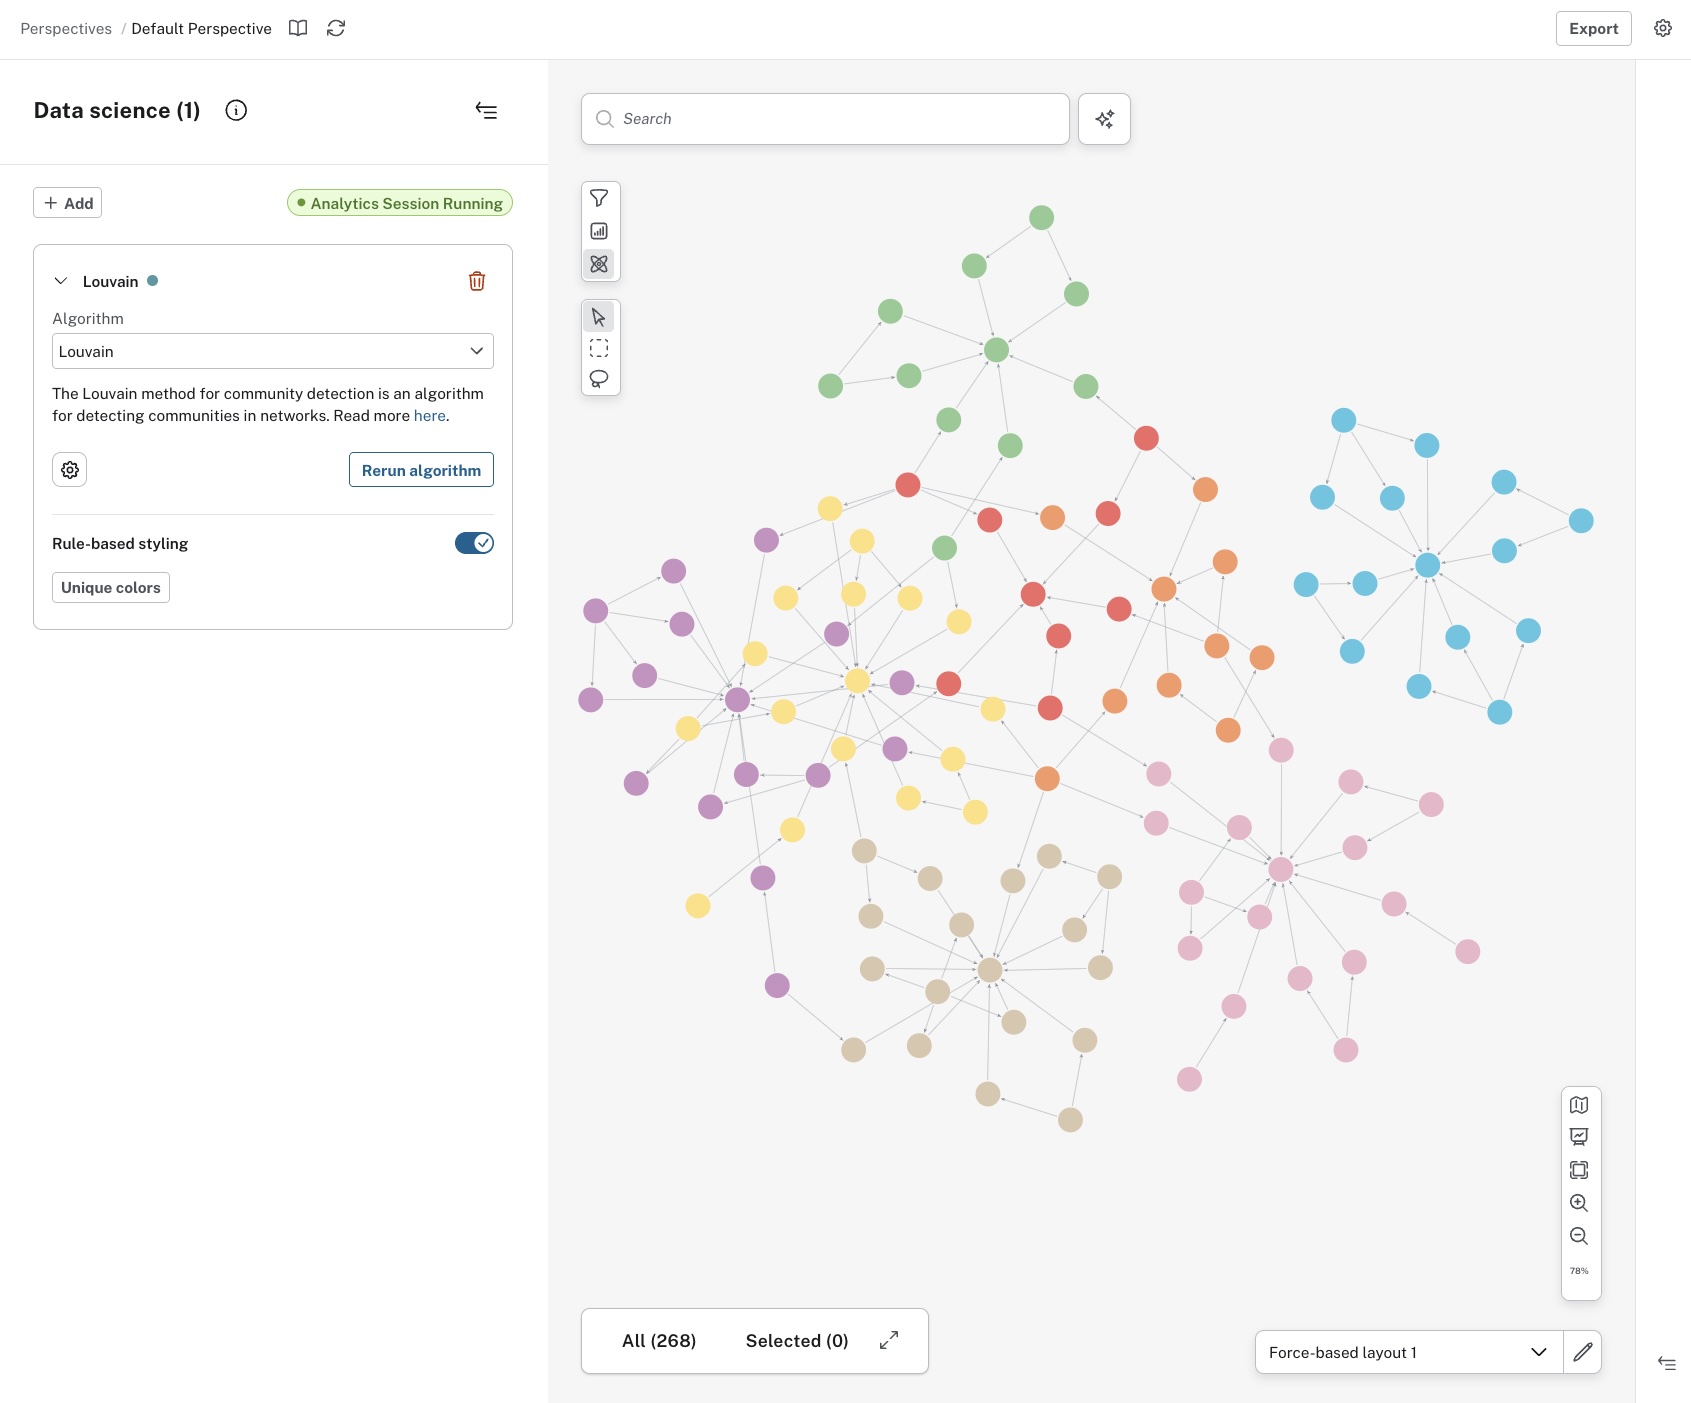Open the filter tool in graph toolbar
Viewport: 1691px width, 1403px height.
coord(599,198)
